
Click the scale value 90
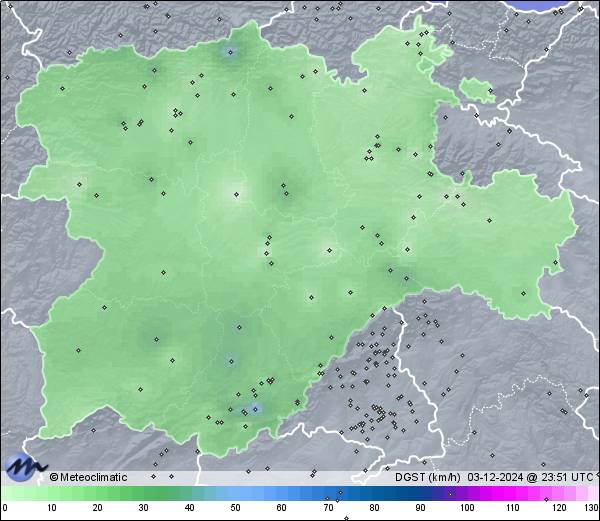click(x=420, y=508)
